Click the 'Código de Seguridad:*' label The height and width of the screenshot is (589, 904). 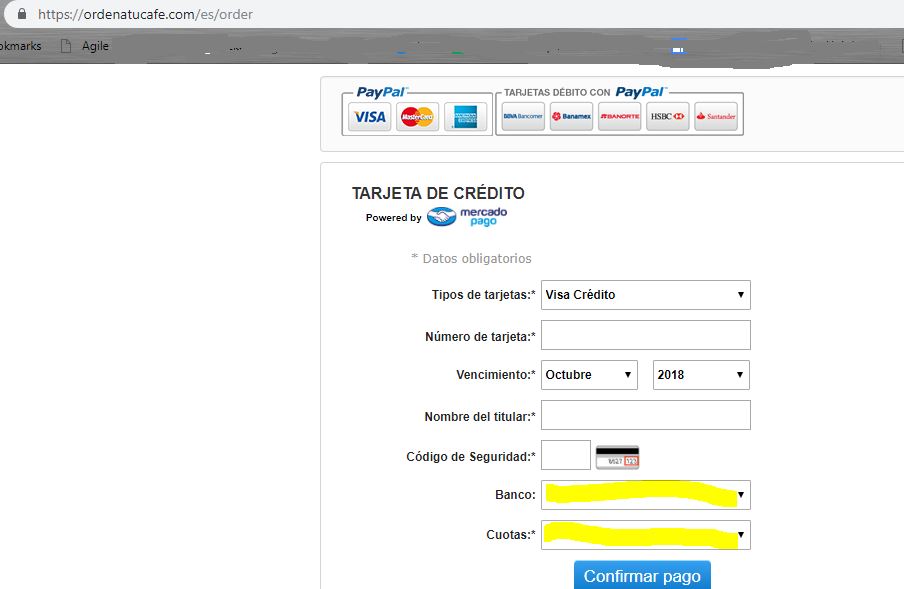(471, 457)
